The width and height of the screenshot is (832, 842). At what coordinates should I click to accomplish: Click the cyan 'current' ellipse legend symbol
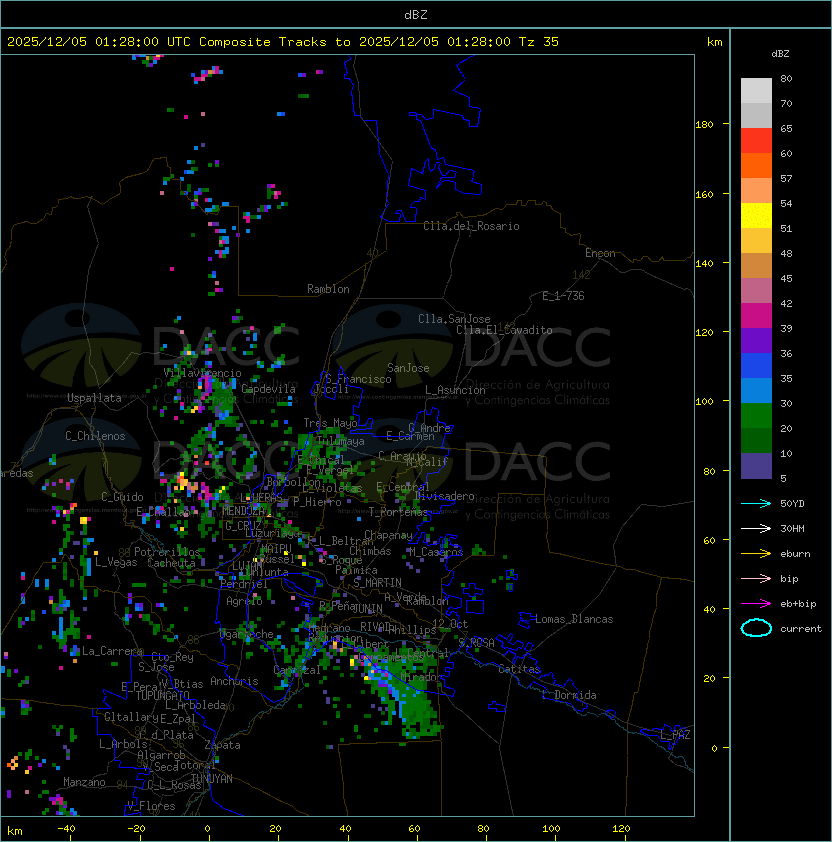756,628
